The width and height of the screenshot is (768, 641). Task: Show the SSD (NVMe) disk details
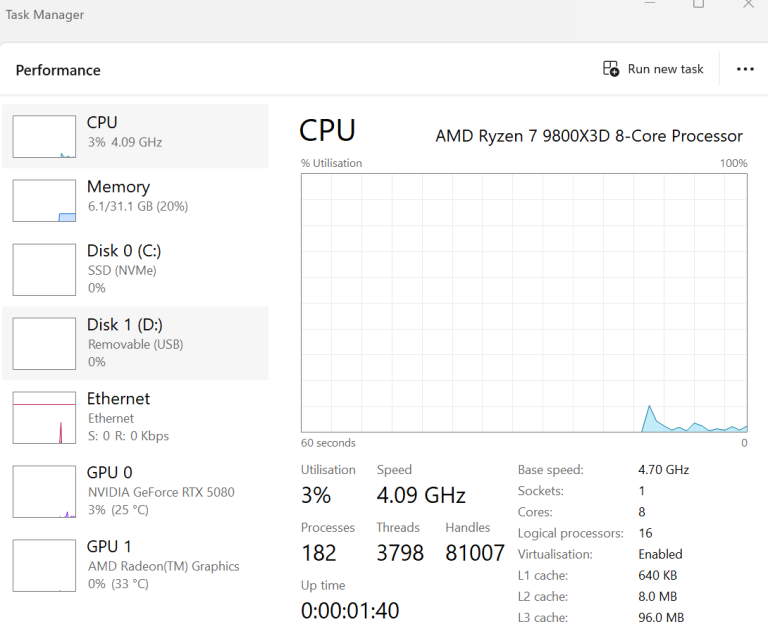point(122,270)
